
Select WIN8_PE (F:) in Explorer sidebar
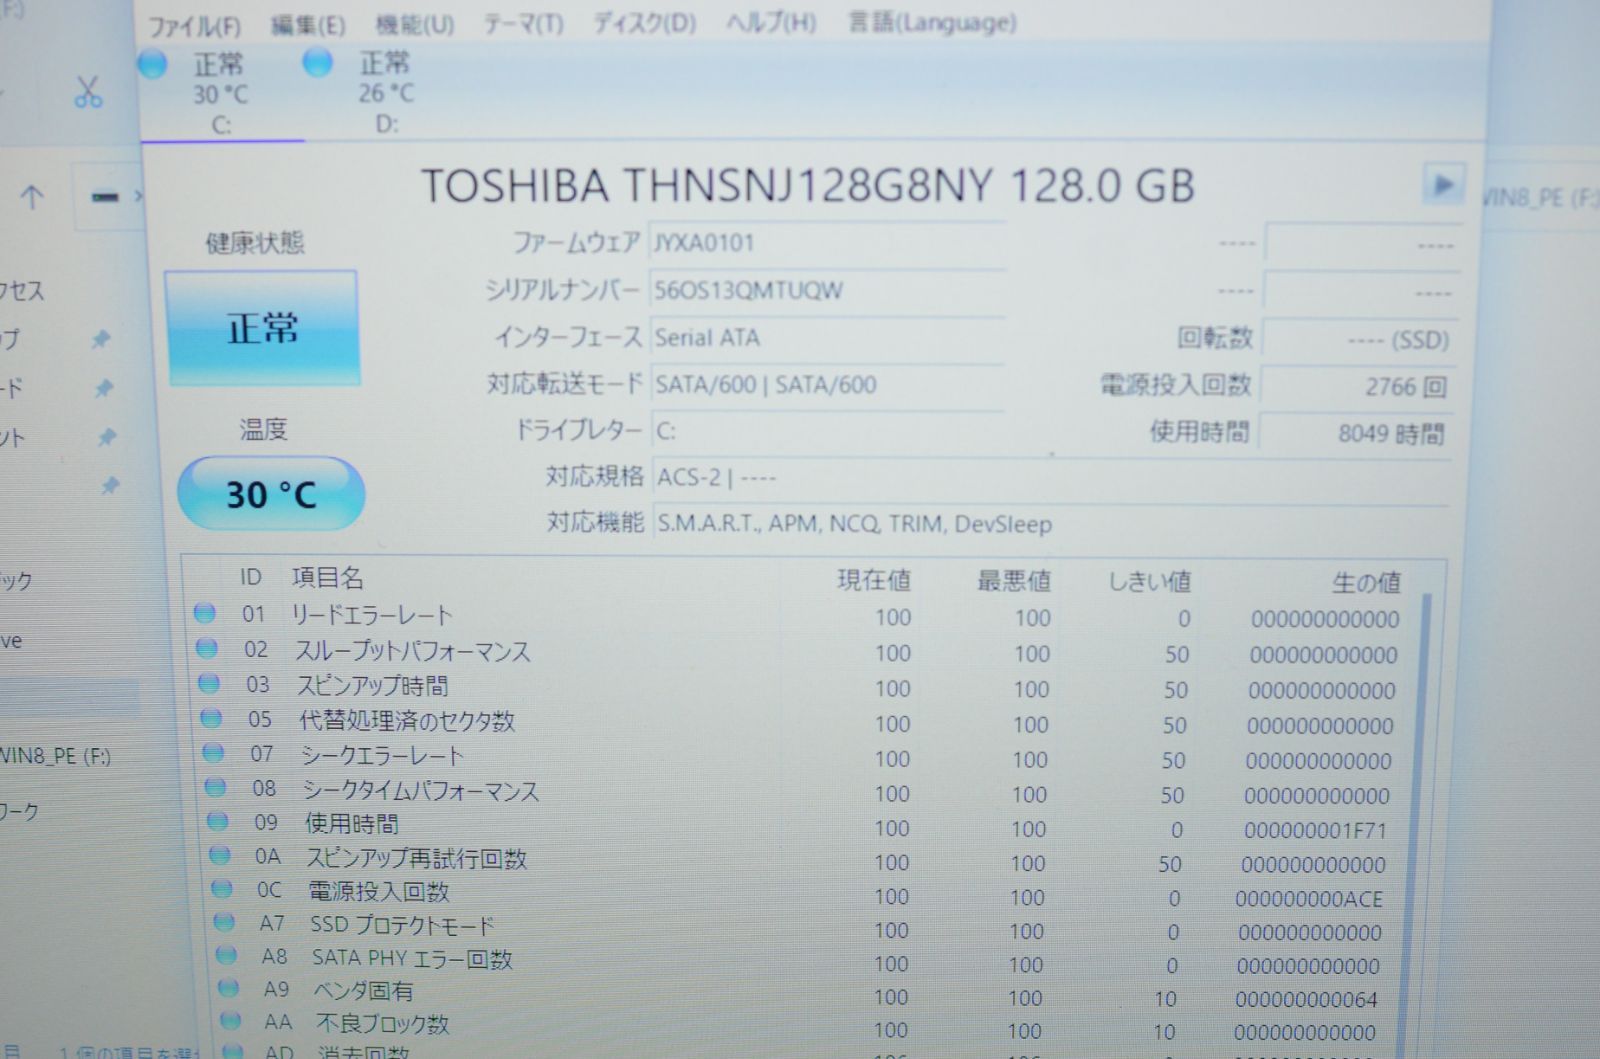point(55,756)
